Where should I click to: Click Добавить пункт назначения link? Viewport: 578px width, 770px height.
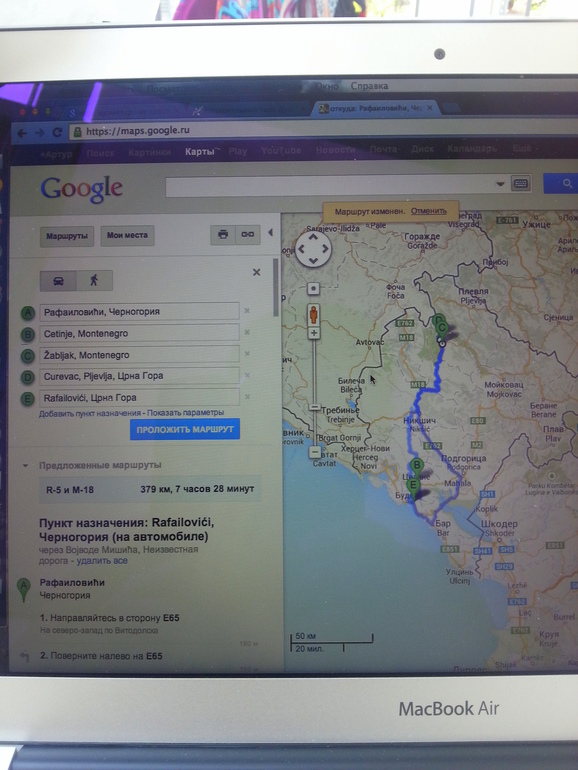pos(90,413)
